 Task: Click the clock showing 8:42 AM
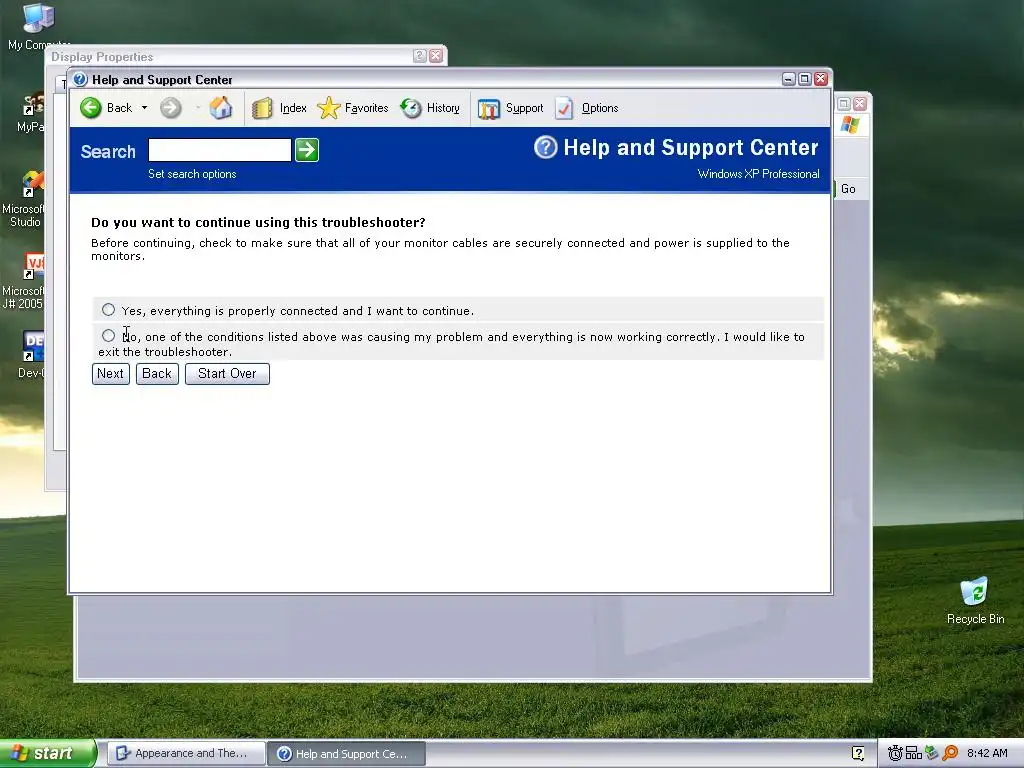(x=987, y=753)
